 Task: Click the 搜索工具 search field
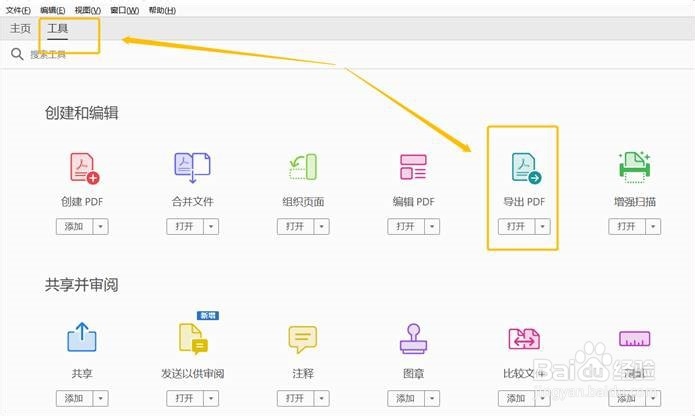click(x=48, y=54)
